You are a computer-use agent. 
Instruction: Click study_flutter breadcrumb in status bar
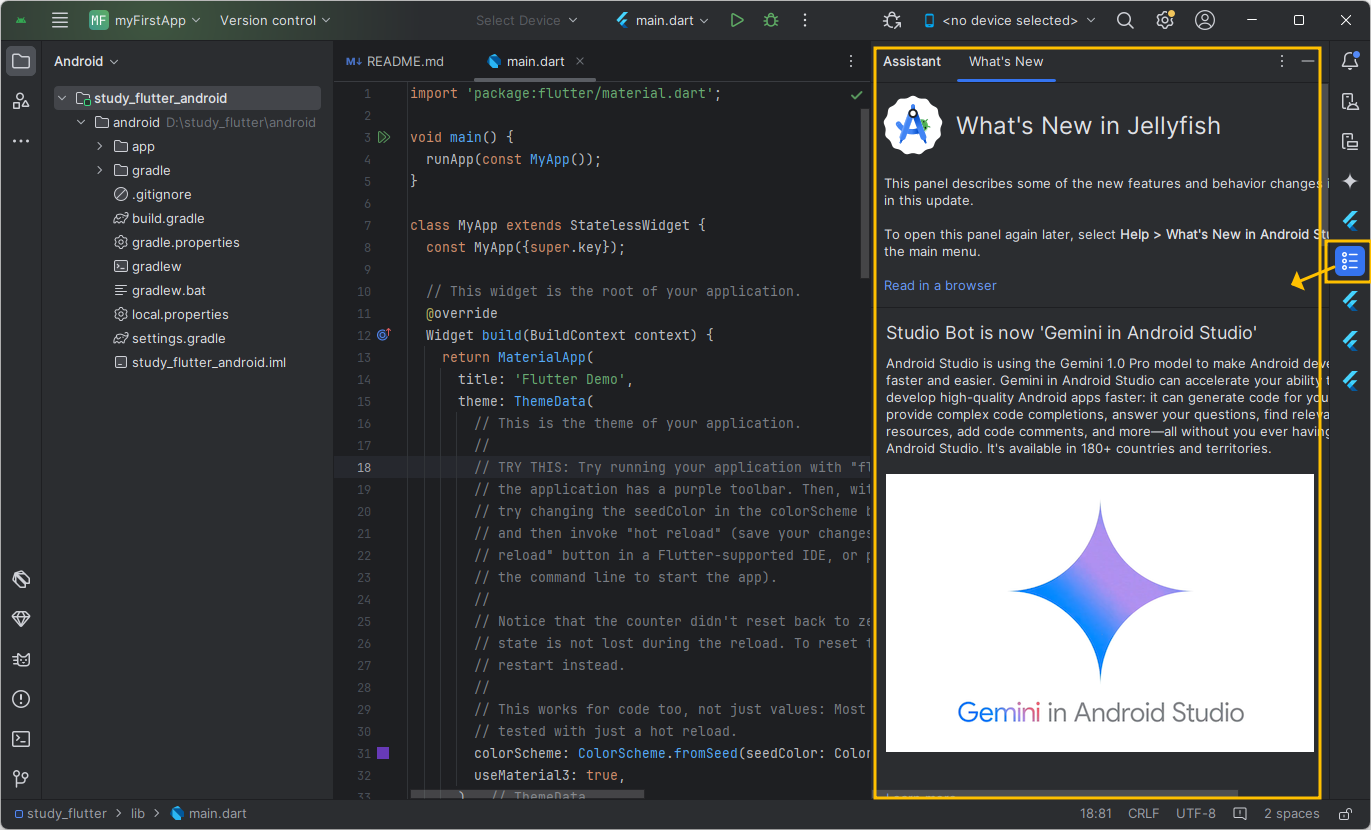pos(60,813)
